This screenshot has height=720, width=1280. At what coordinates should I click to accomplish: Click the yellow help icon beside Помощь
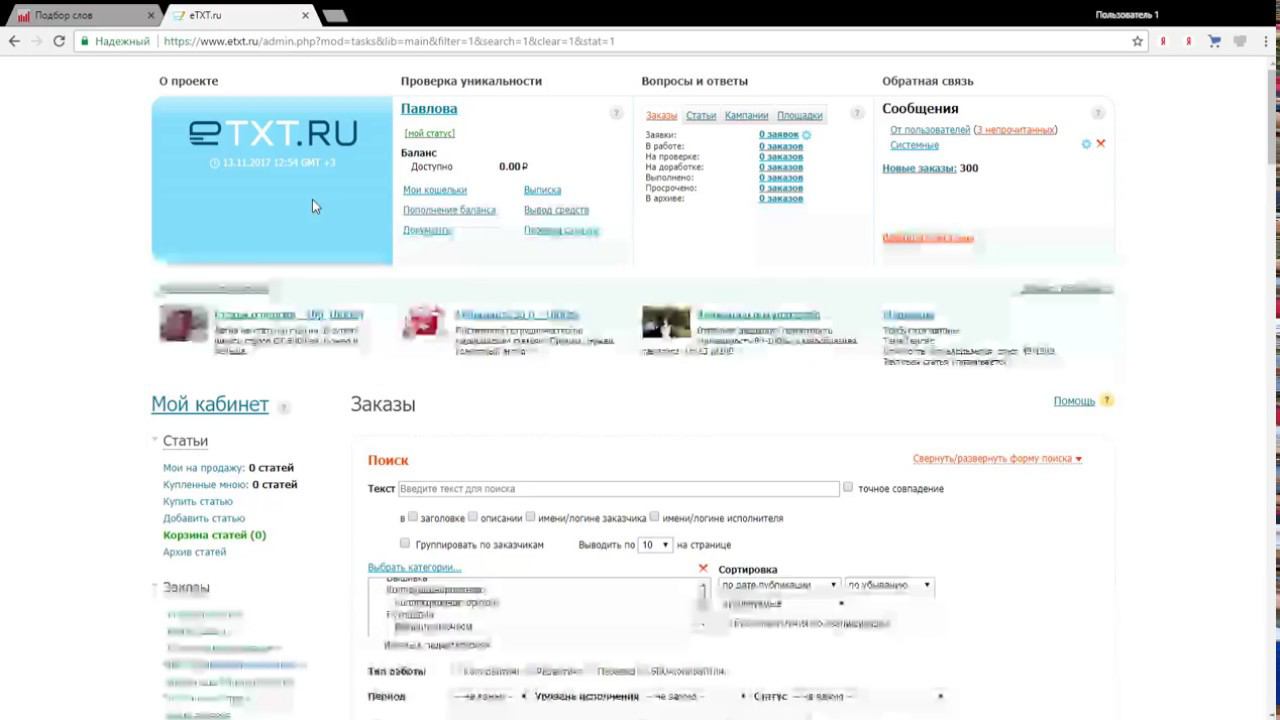click(1107, 401)
